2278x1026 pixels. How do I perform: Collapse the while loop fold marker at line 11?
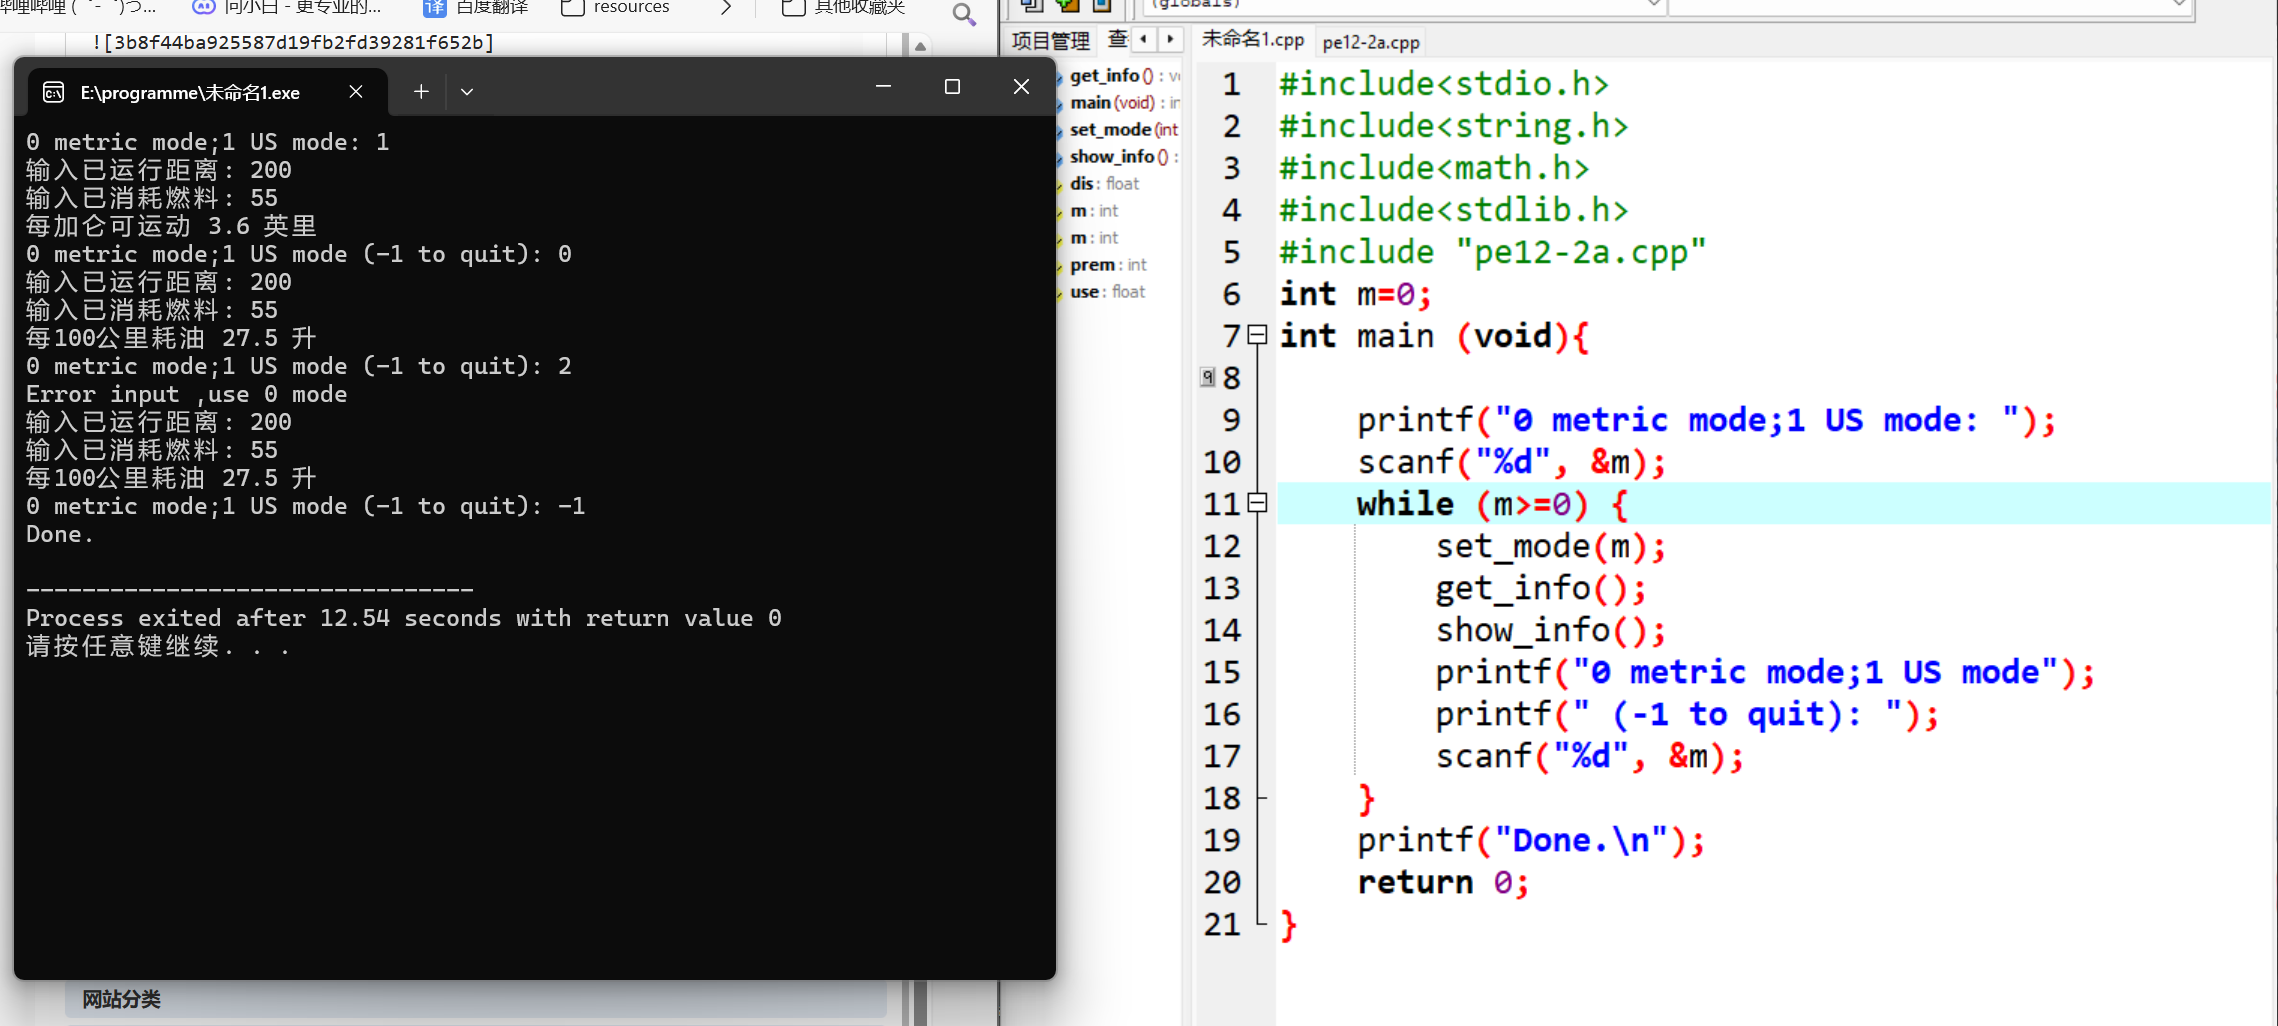1258,503
